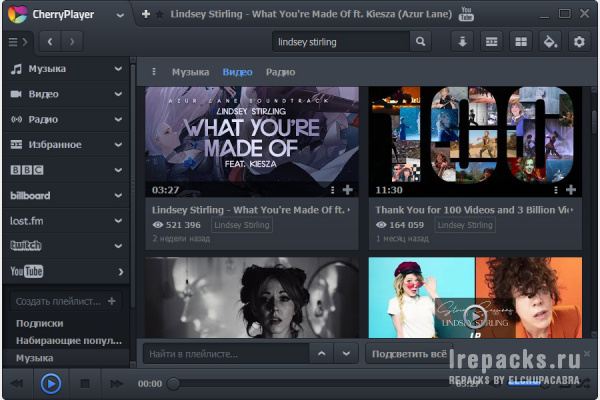
Task: Expand the billboard sidebar section
Action: [x=118, y=195]
